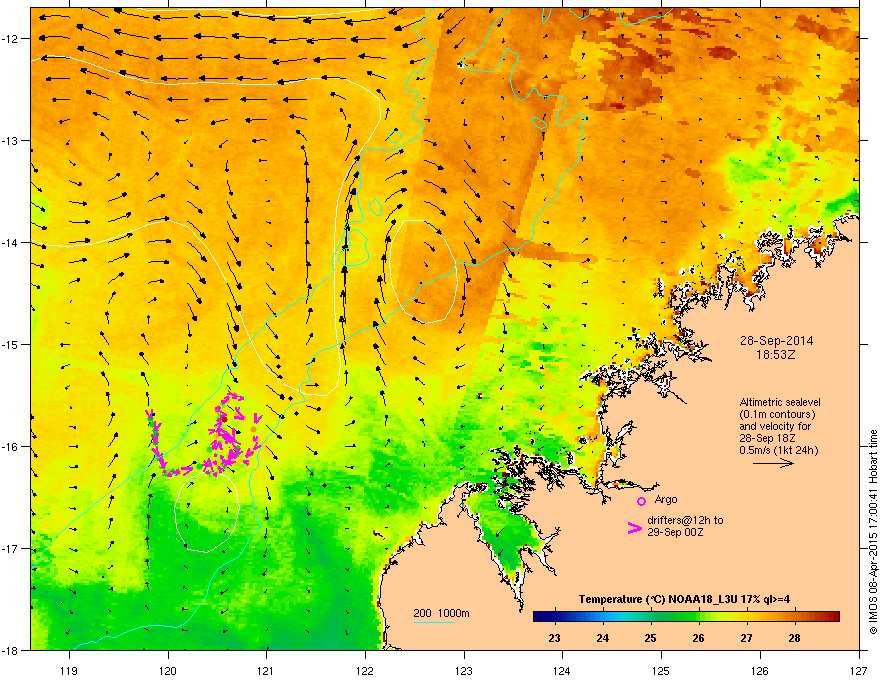The height and width of the screenshot is (680, 880).
Task: Click the '200 1000m' bathymetry label
Action: pyautogui.click(x=441, y=613)
